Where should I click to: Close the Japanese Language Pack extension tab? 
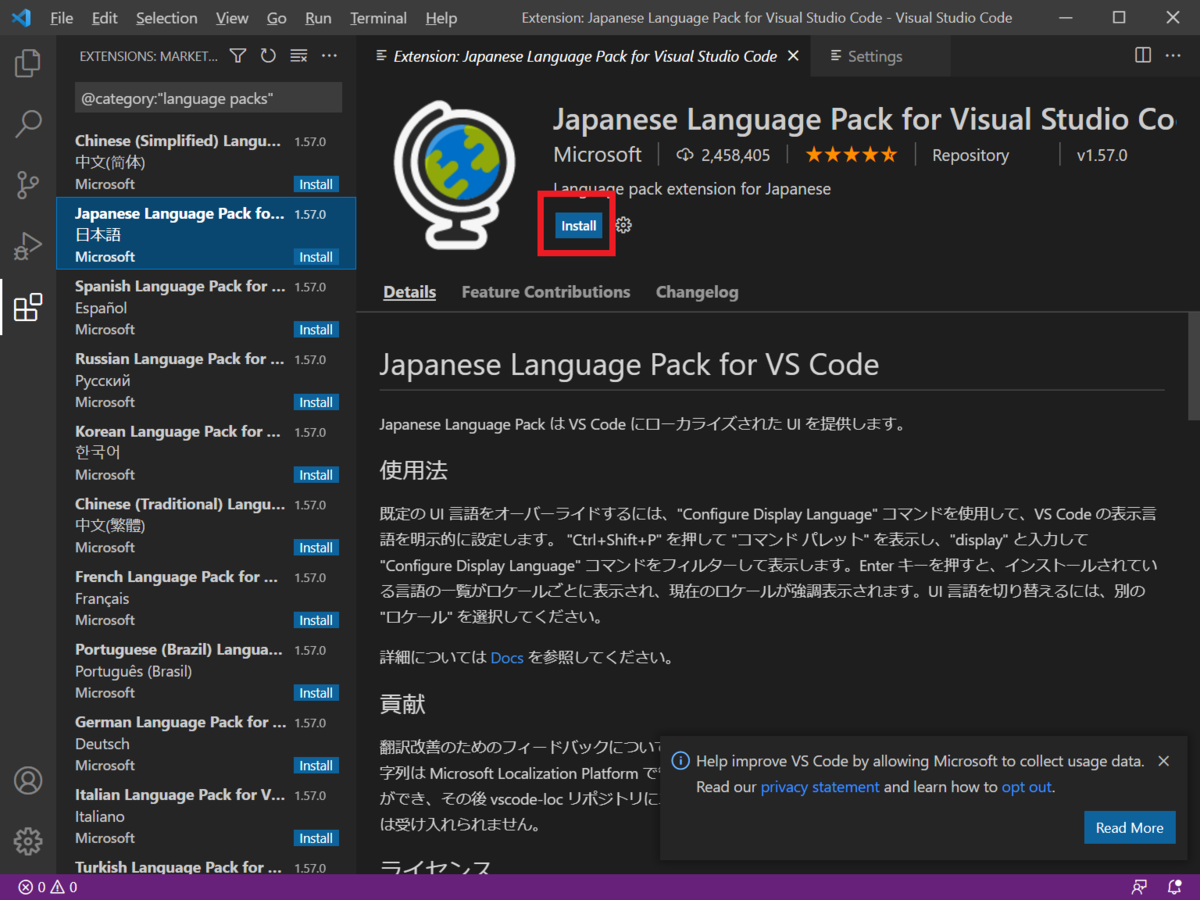[x=794, y=56]
